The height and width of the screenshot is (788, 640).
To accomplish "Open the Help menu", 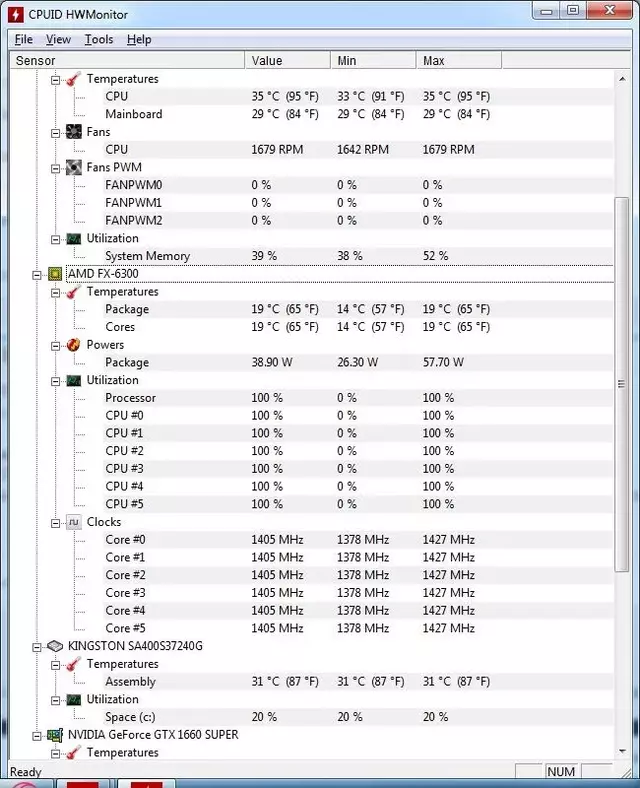I will tap(139, 39).
